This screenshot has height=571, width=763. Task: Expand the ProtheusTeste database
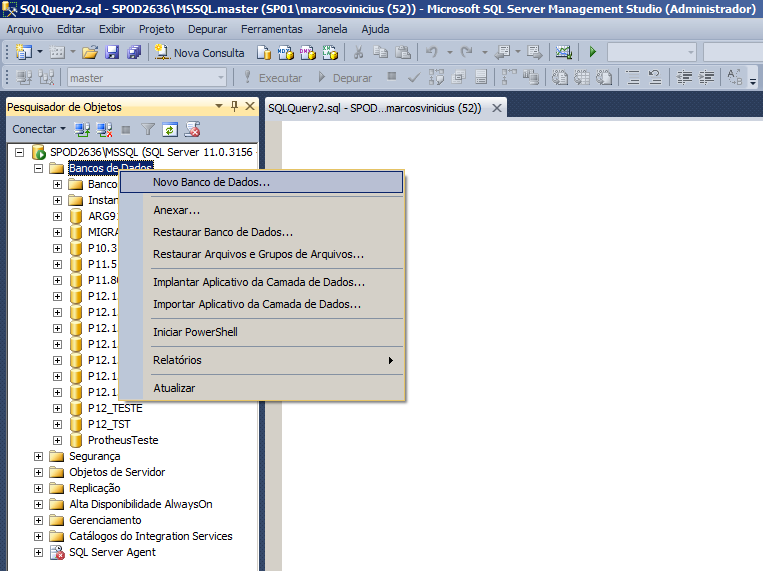coord(57,441)
